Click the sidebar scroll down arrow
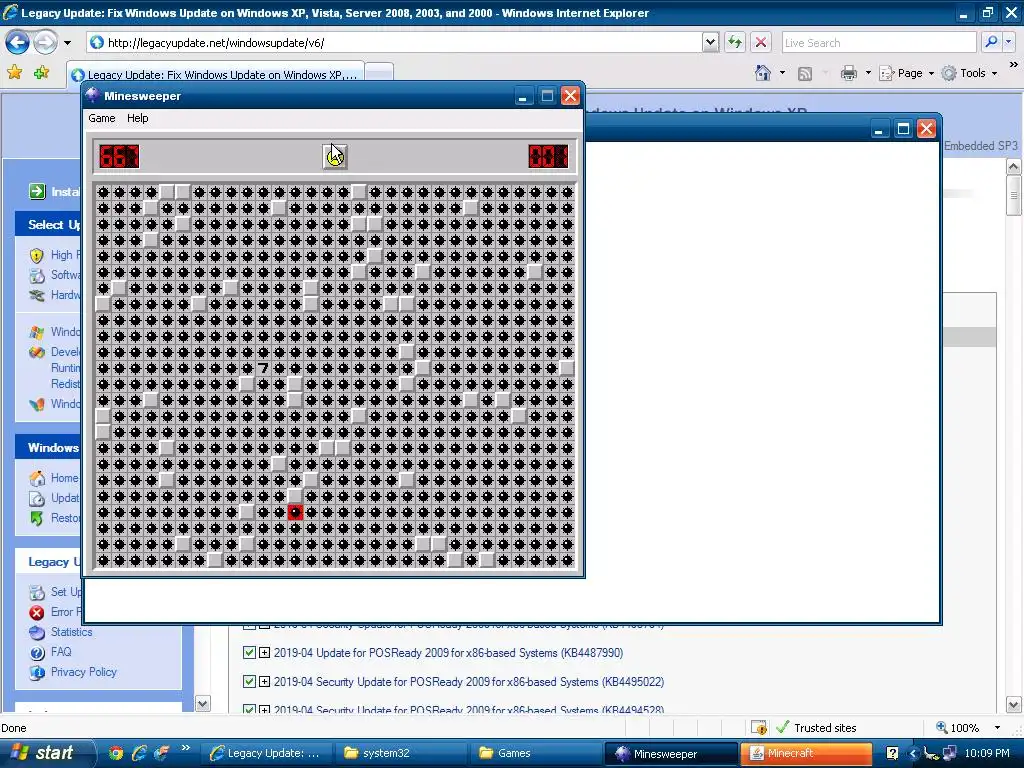Image resolution: width=1024 pixels, height=768 pixels. tap(203, 704)
